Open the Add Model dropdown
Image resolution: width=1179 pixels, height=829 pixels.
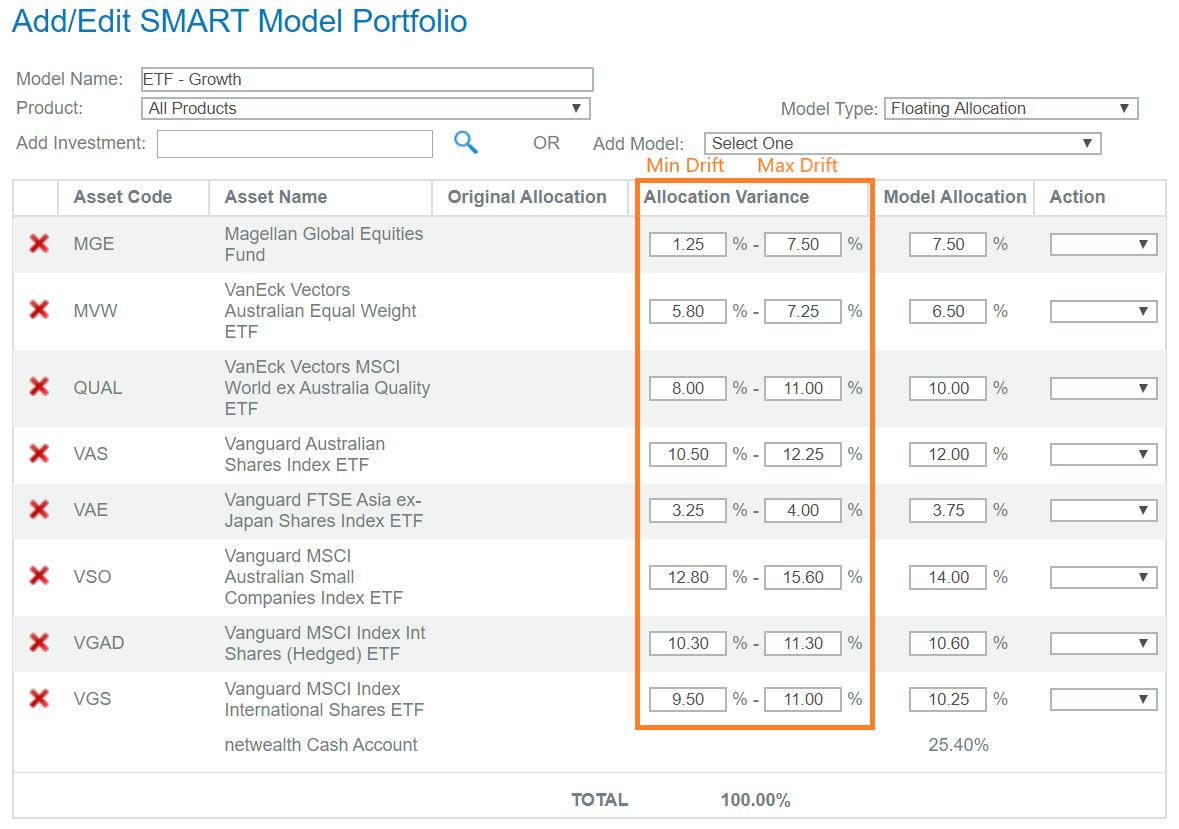(x=902, y=143)
